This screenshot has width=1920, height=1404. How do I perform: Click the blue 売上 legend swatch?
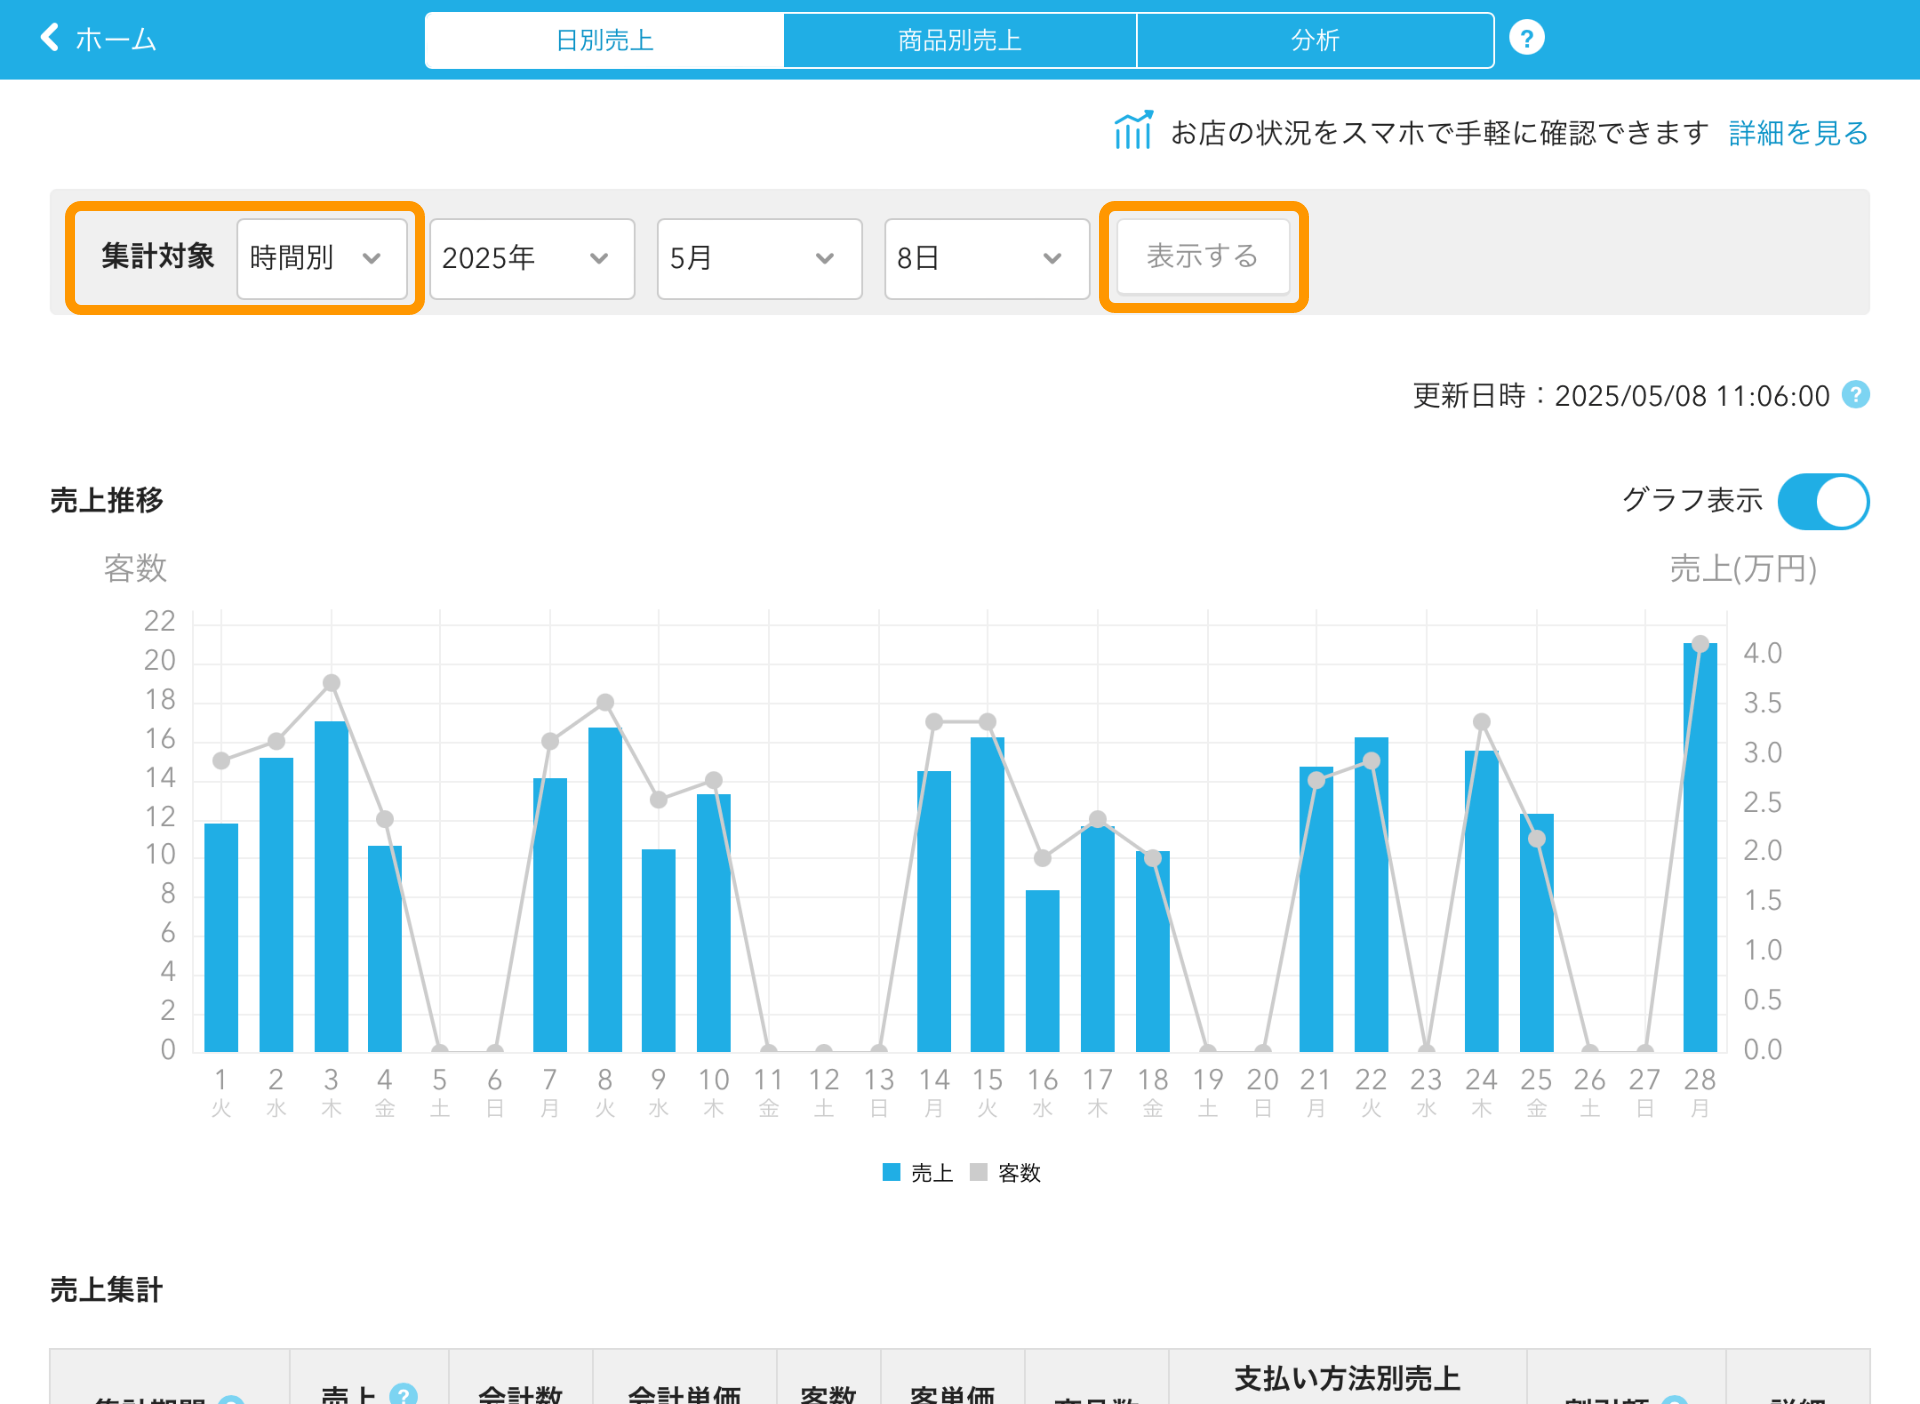click(891, 1172)
